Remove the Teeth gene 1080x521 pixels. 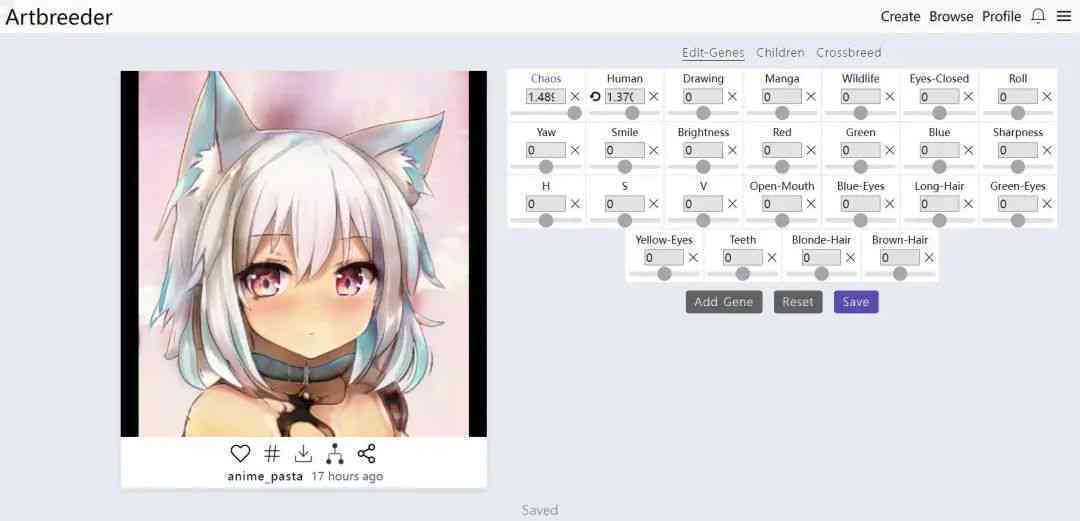click(772, 258)
